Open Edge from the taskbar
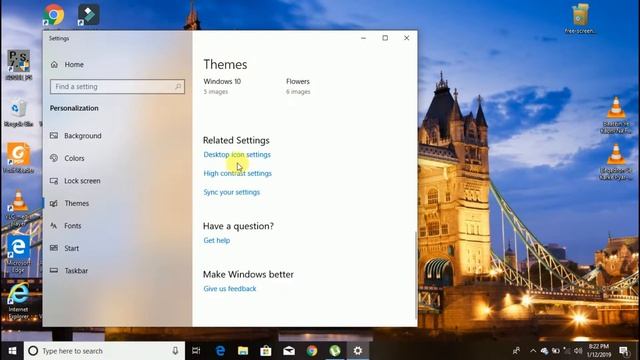The height and width of the screenshot is (360, 640). click(x=220, y=351)
